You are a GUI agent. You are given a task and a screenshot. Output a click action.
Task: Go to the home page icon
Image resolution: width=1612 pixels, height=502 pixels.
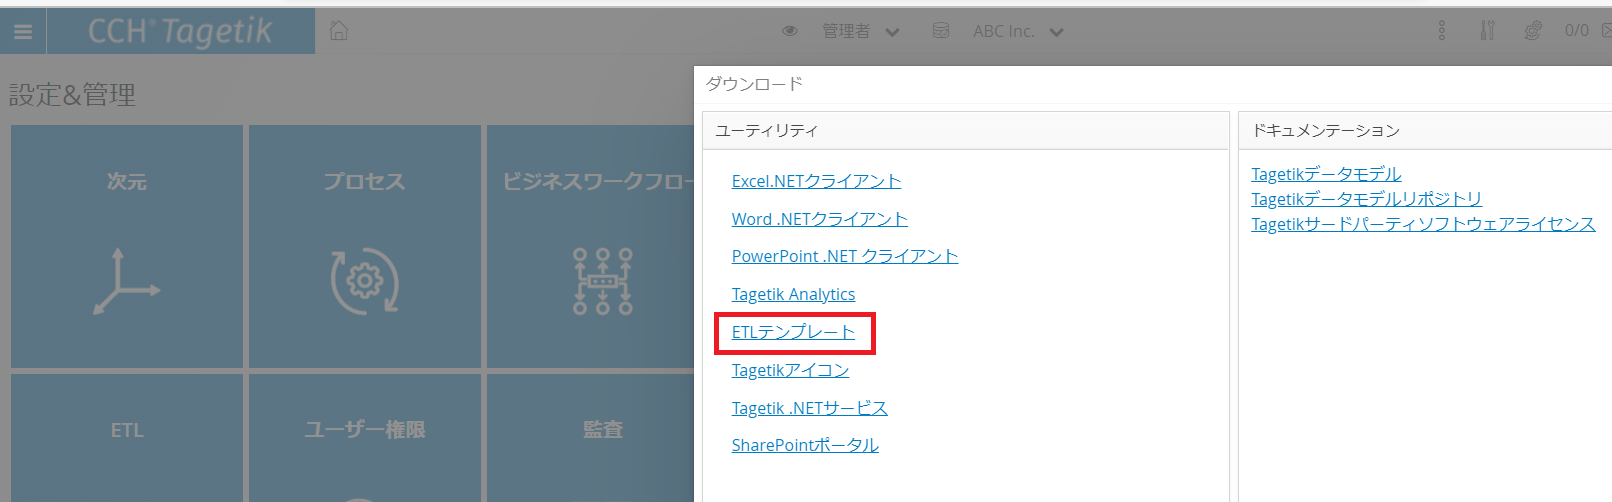coord(339,31)
